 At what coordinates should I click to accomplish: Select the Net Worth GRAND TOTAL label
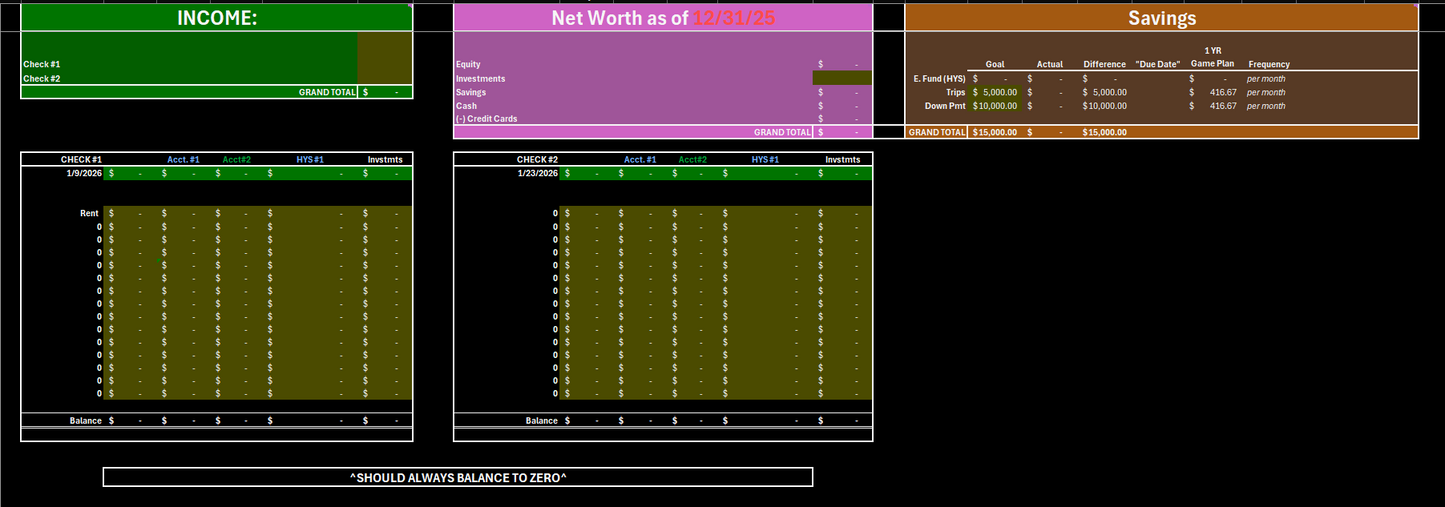(x=782, y=132)
